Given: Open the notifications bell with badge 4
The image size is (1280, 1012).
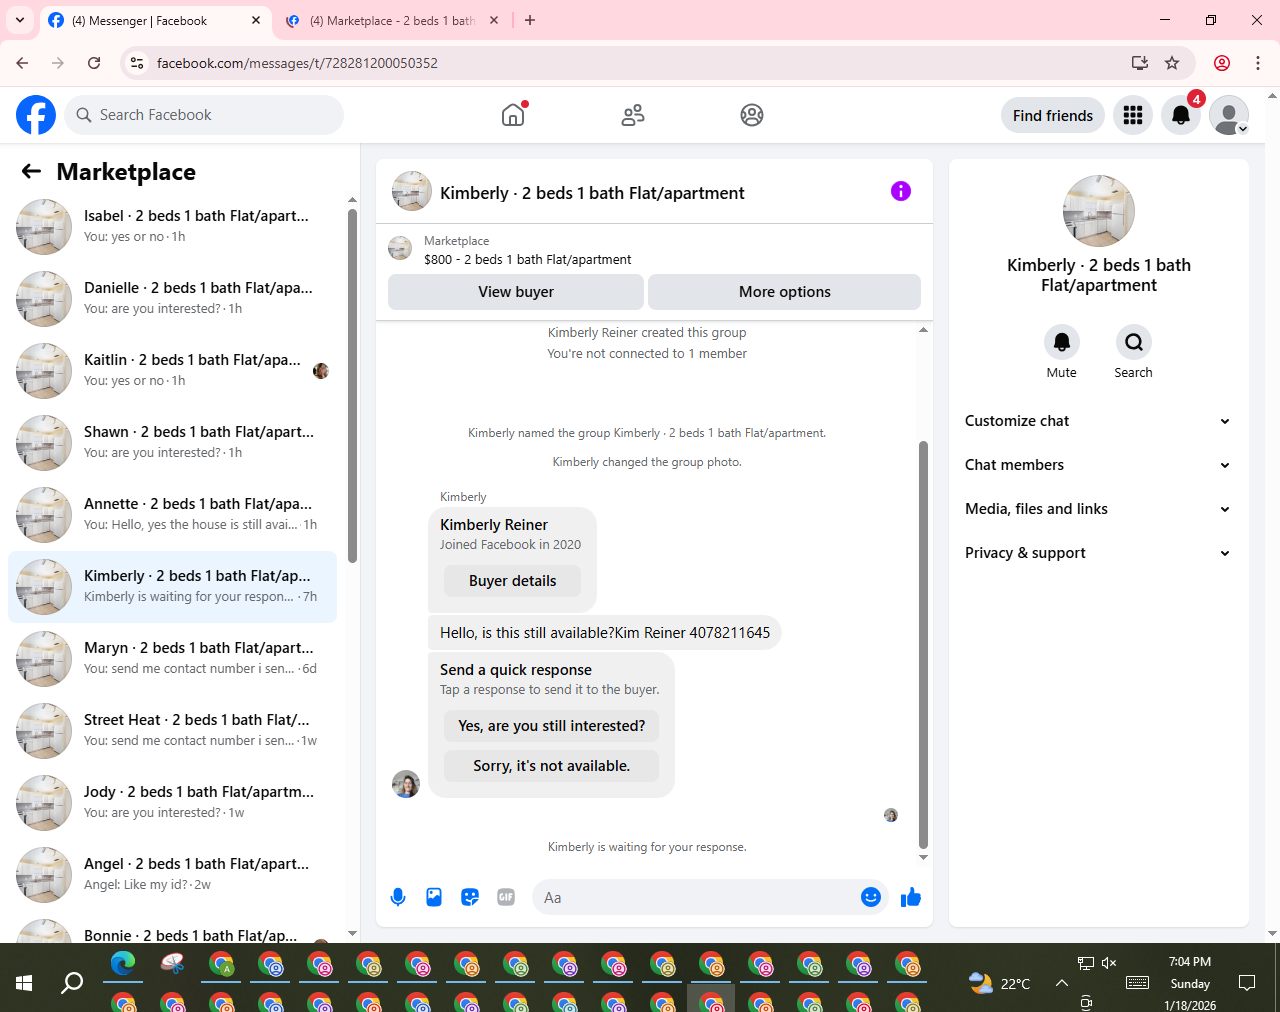Looking at the screenshot, I should point(1181,115).
